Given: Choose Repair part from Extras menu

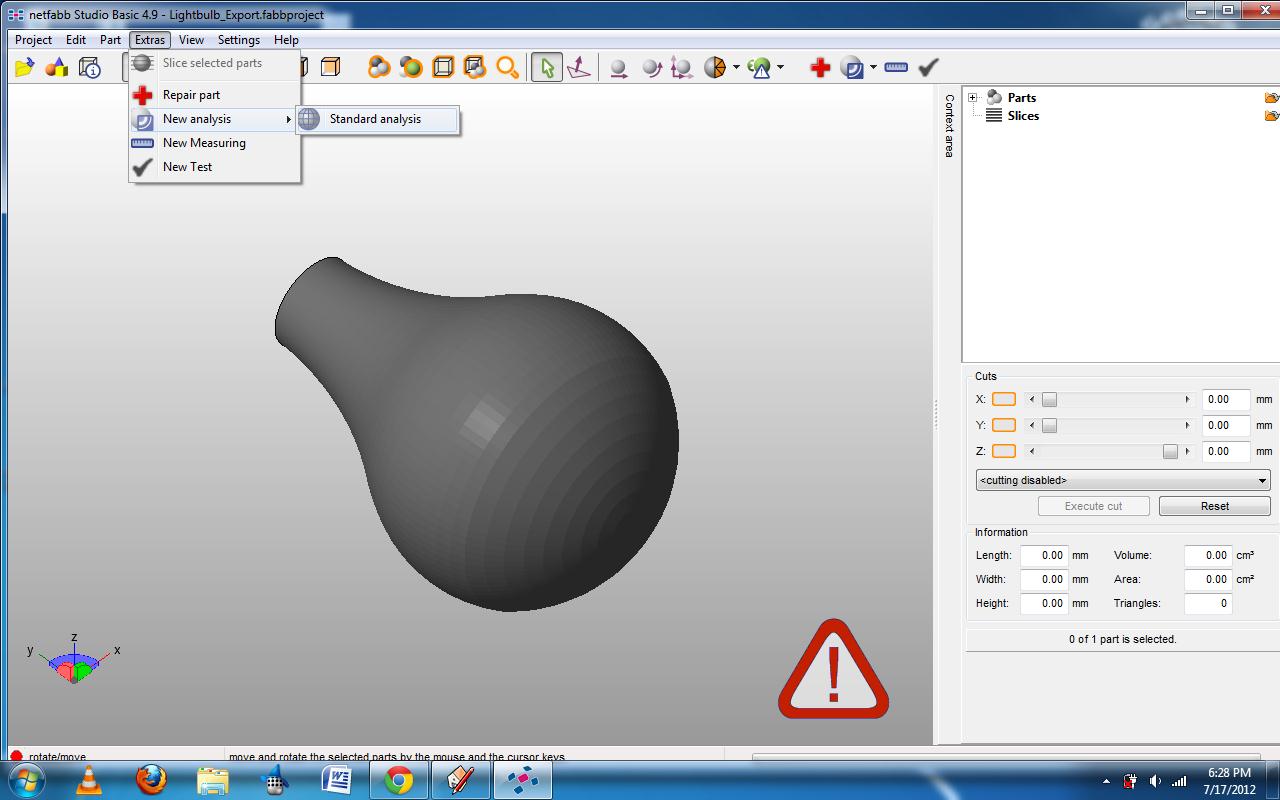Looking at the screenshot, I should pyautogui.click(x=215, y=95).
